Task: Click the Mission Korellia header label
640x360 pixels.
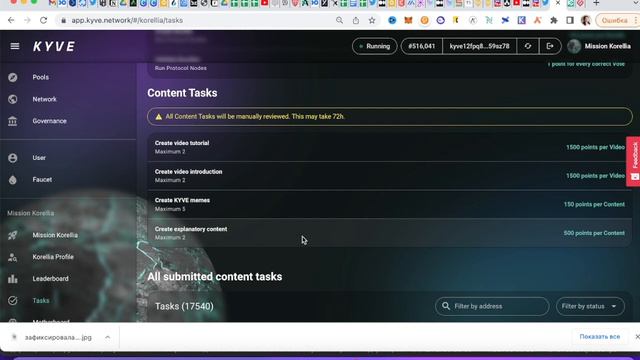Action: [607, 46]
